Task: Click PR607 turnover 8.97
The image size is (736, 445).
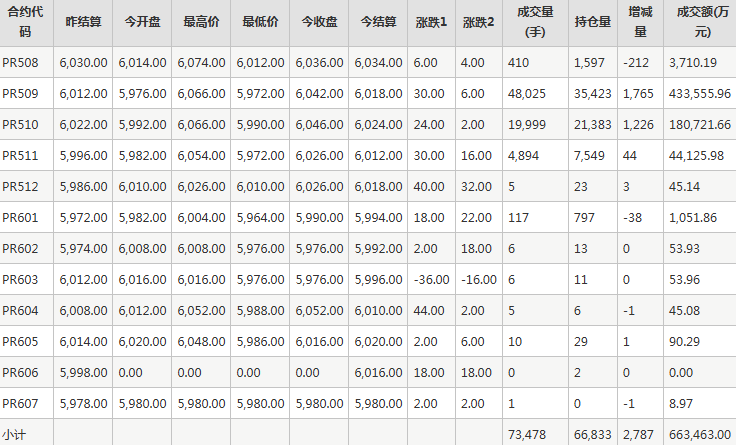Action: click(681, 403)
